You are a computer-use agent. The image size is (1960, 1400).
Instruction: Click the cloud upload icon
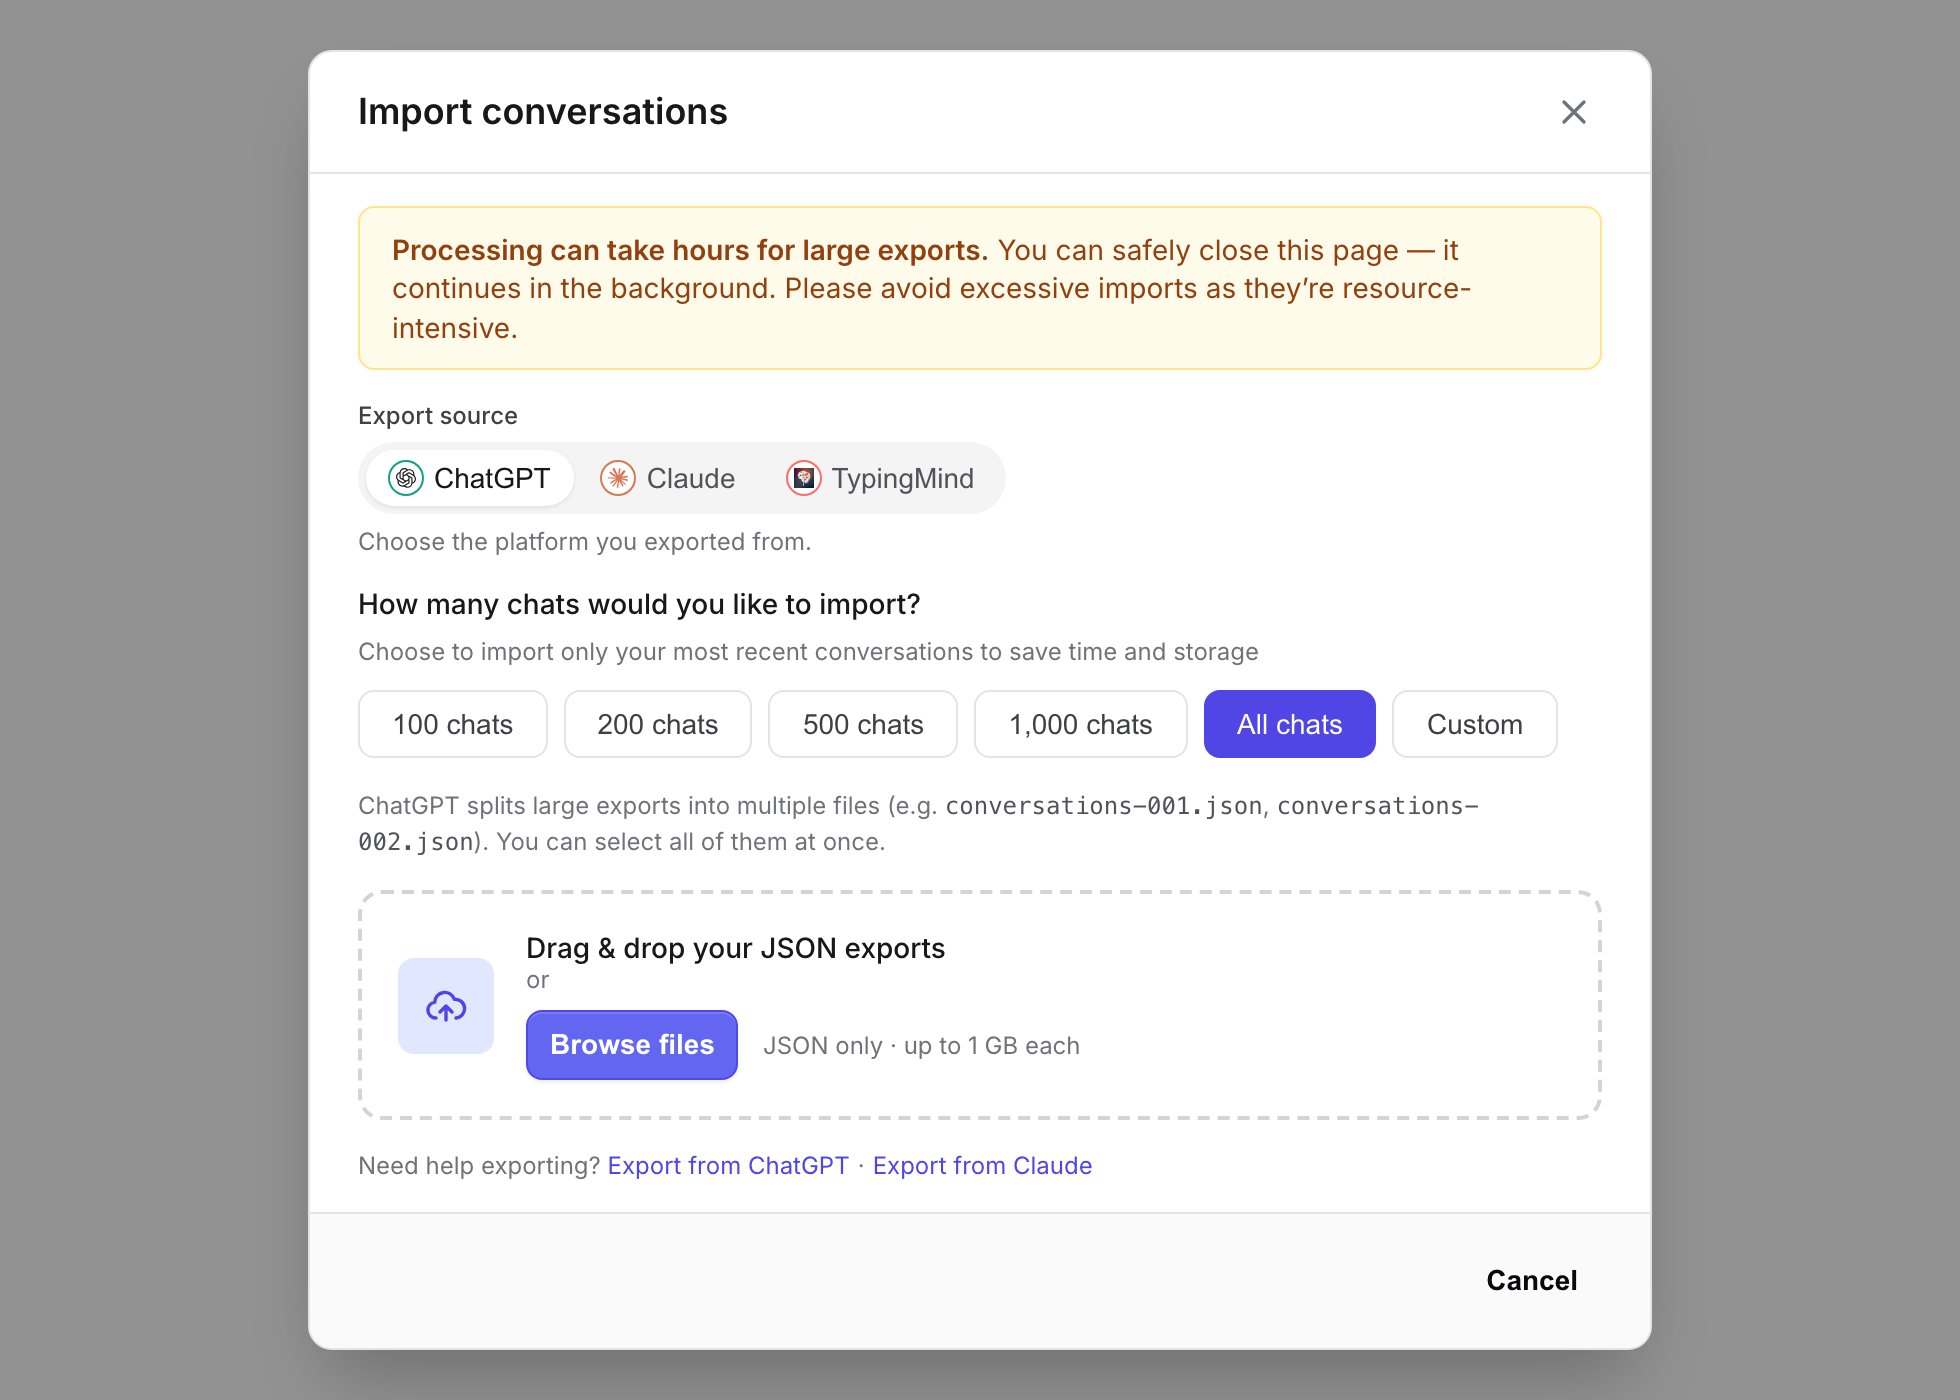[446, 1006]
